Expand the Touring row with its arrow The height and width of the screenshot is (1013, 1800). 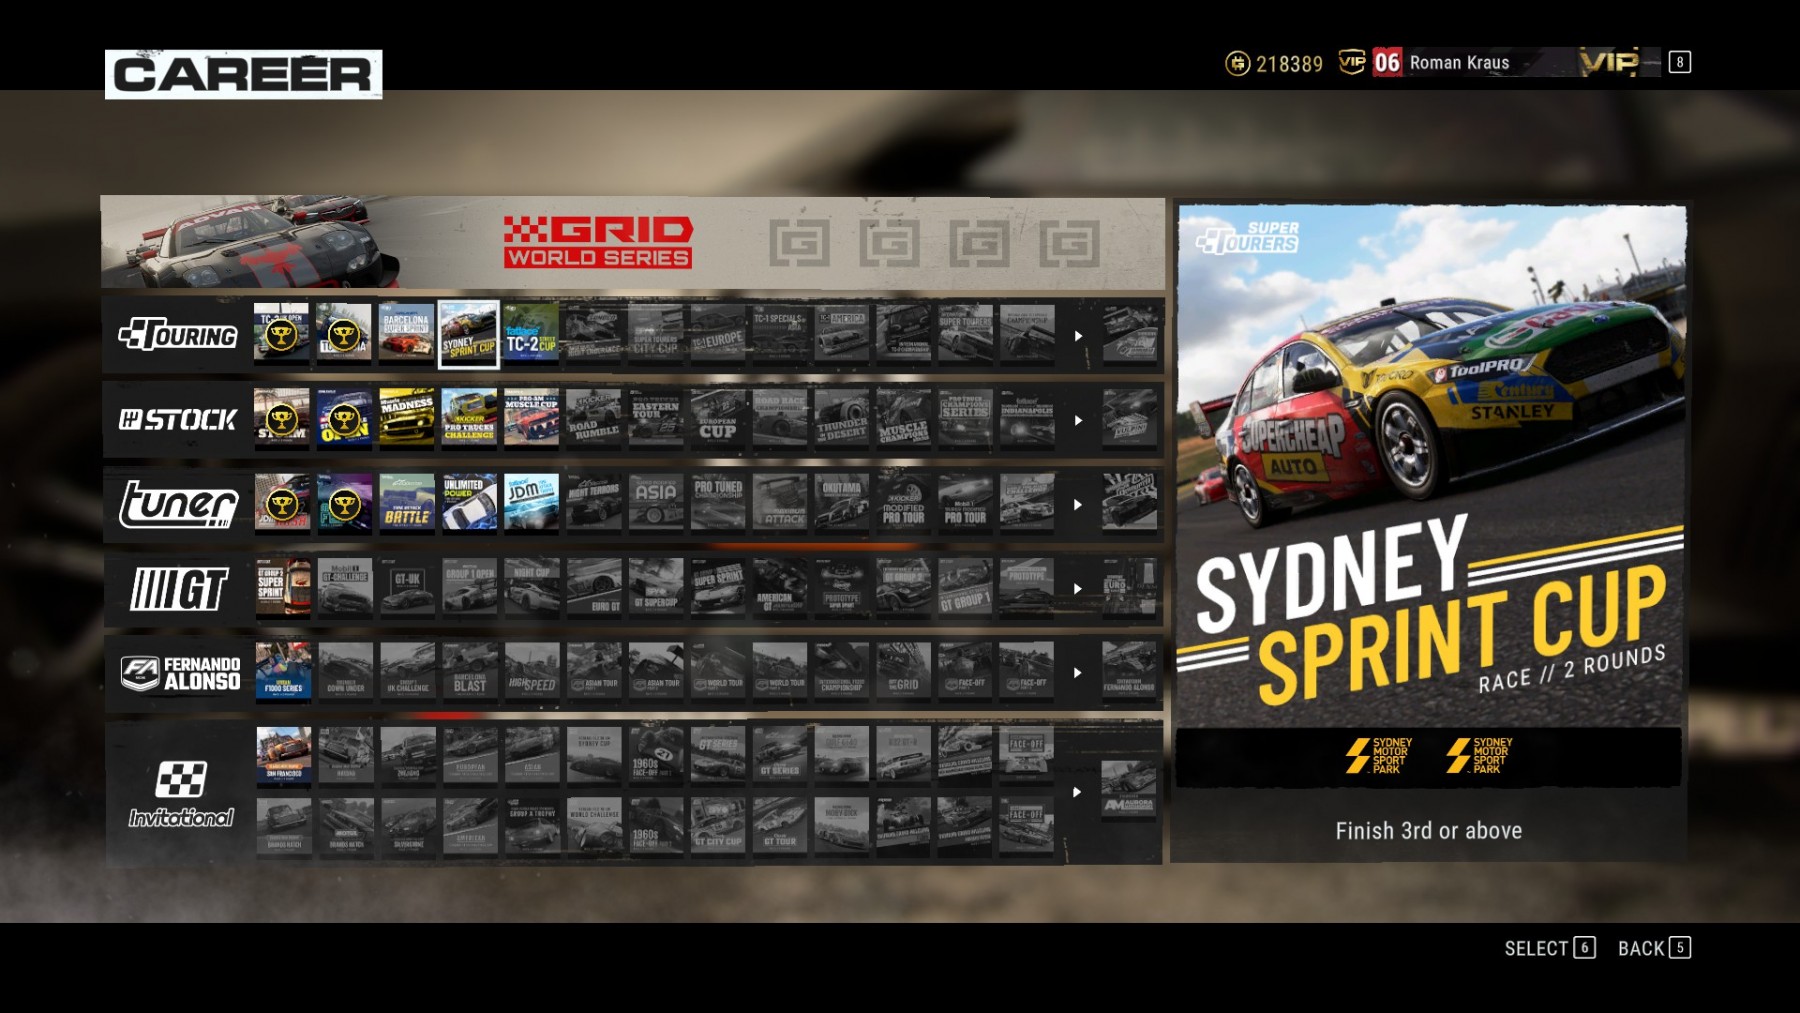click(x=1078, y=336)
